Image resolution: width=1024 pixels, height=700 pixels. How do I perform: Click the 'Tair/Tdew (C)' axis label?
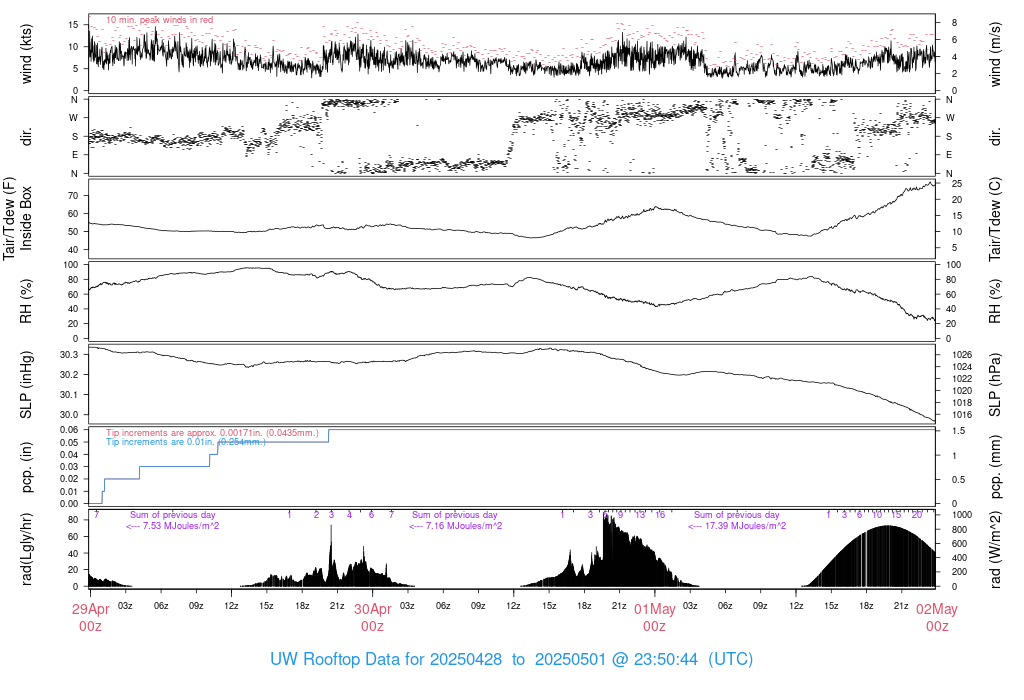point(995,219)
